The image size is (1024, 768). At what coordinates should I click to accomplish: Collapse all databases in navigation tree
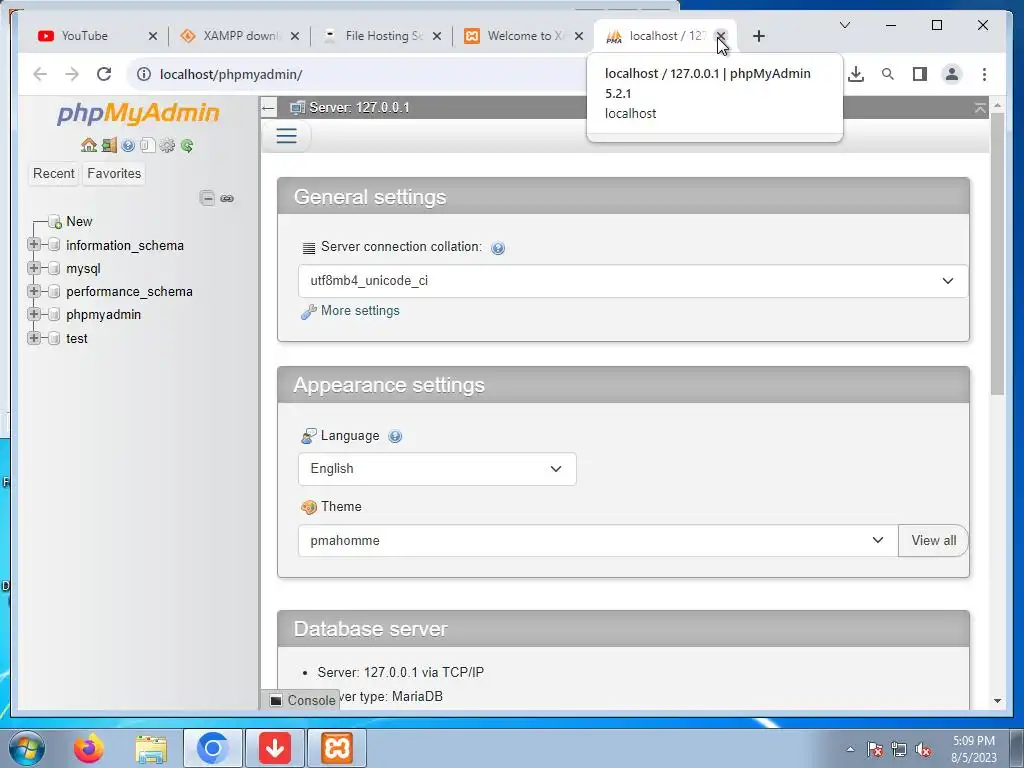207,198
